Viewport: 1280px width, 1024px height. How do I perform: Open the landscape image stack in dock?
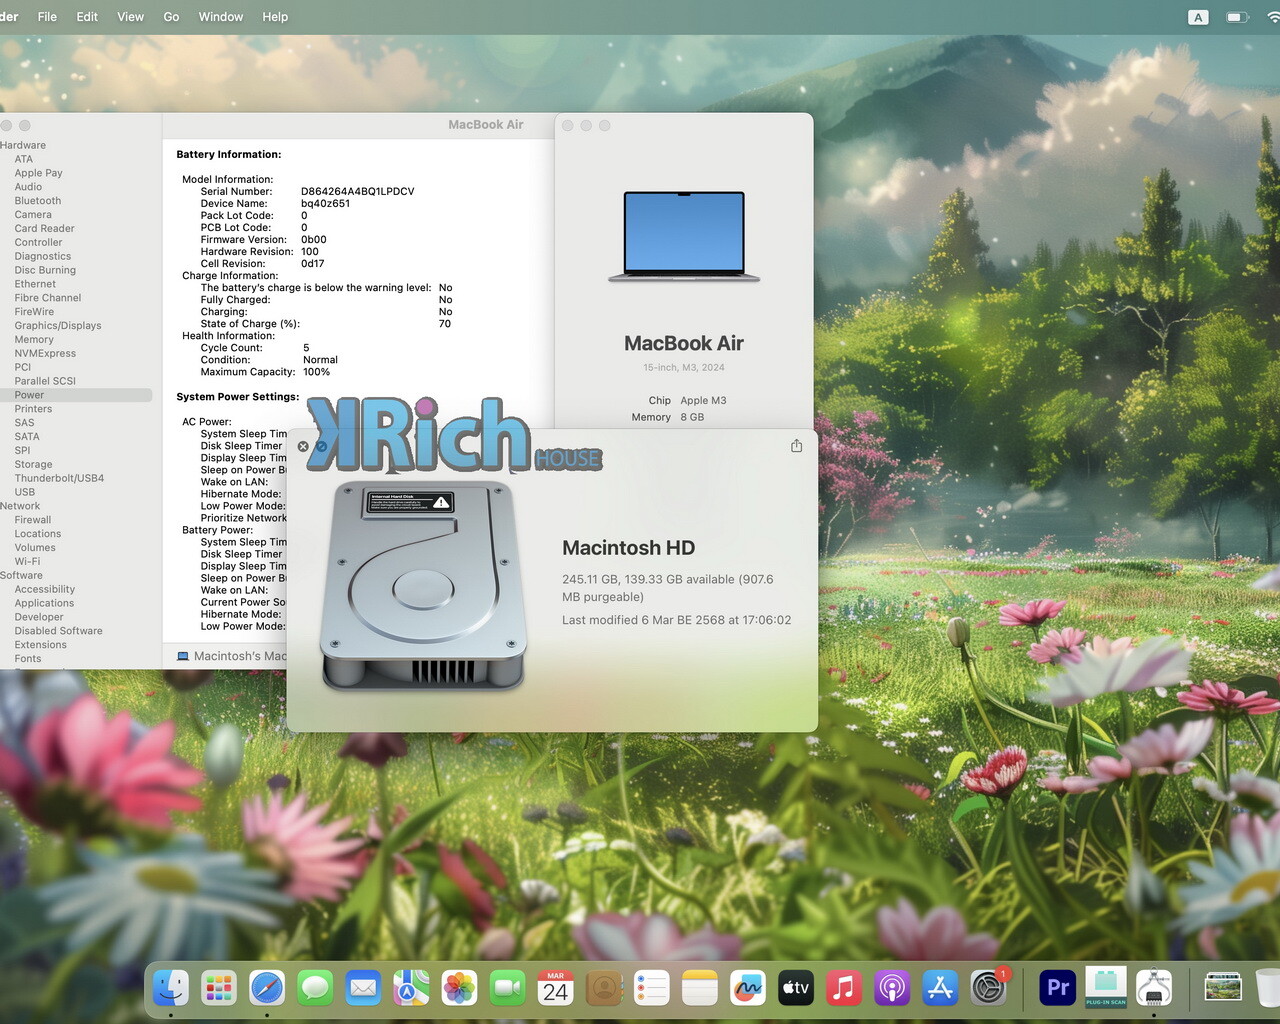click(1223, 988)
